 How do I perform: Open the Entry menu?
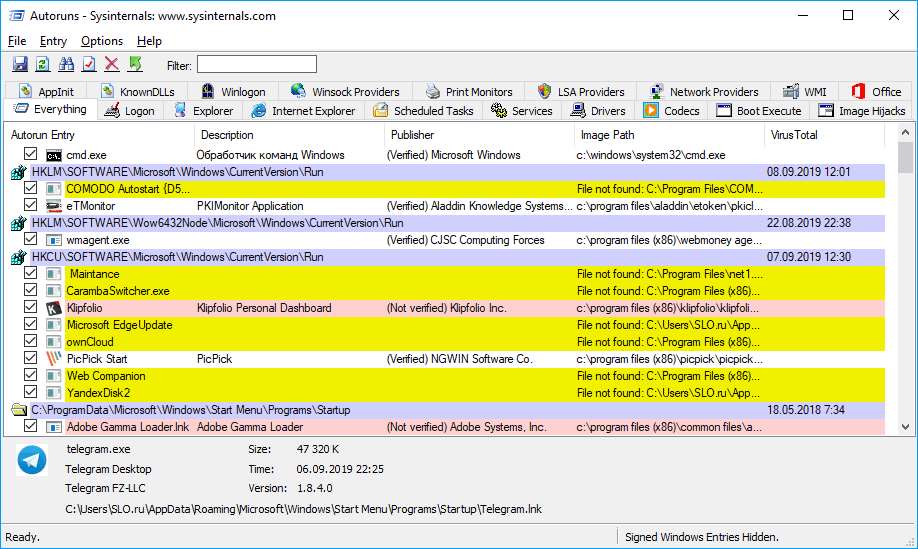[x=53, y=41]
